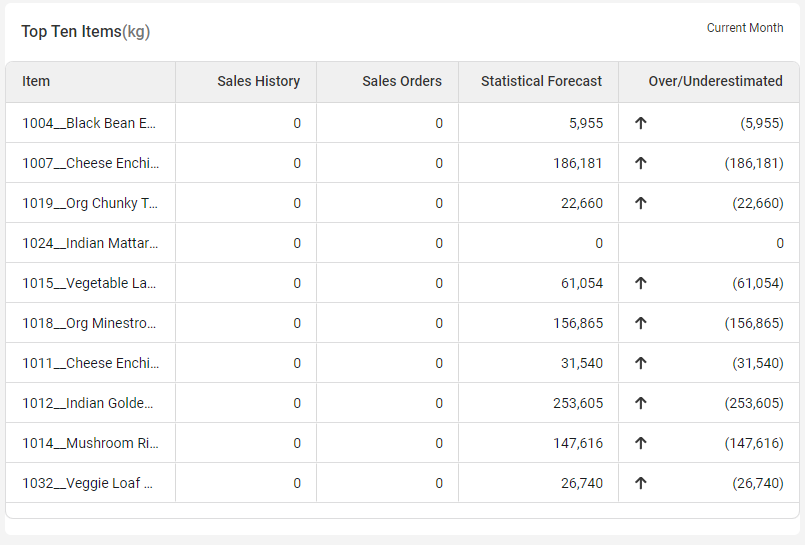Click the 1032__Veggie Loaf item cell
The height and width of the screenshot is (545, 805).
point(90,483)
